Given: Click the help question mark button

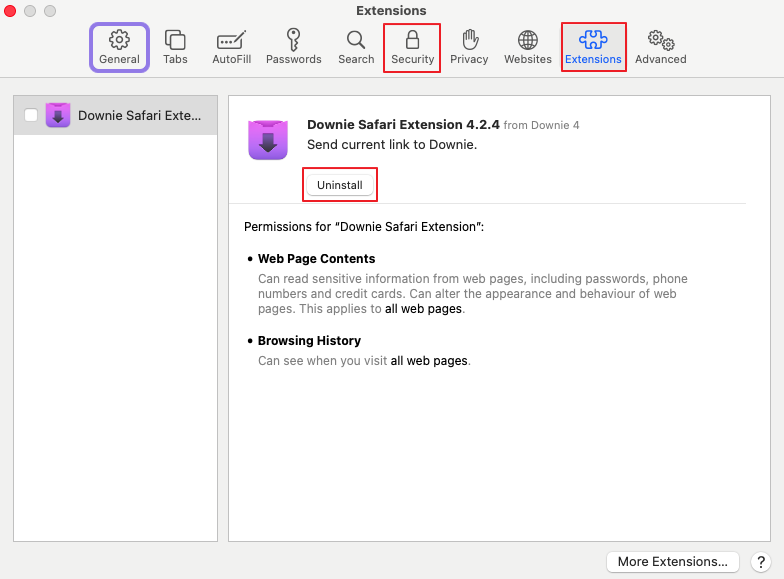Looking at the screenshot, I should pos(760,562).
